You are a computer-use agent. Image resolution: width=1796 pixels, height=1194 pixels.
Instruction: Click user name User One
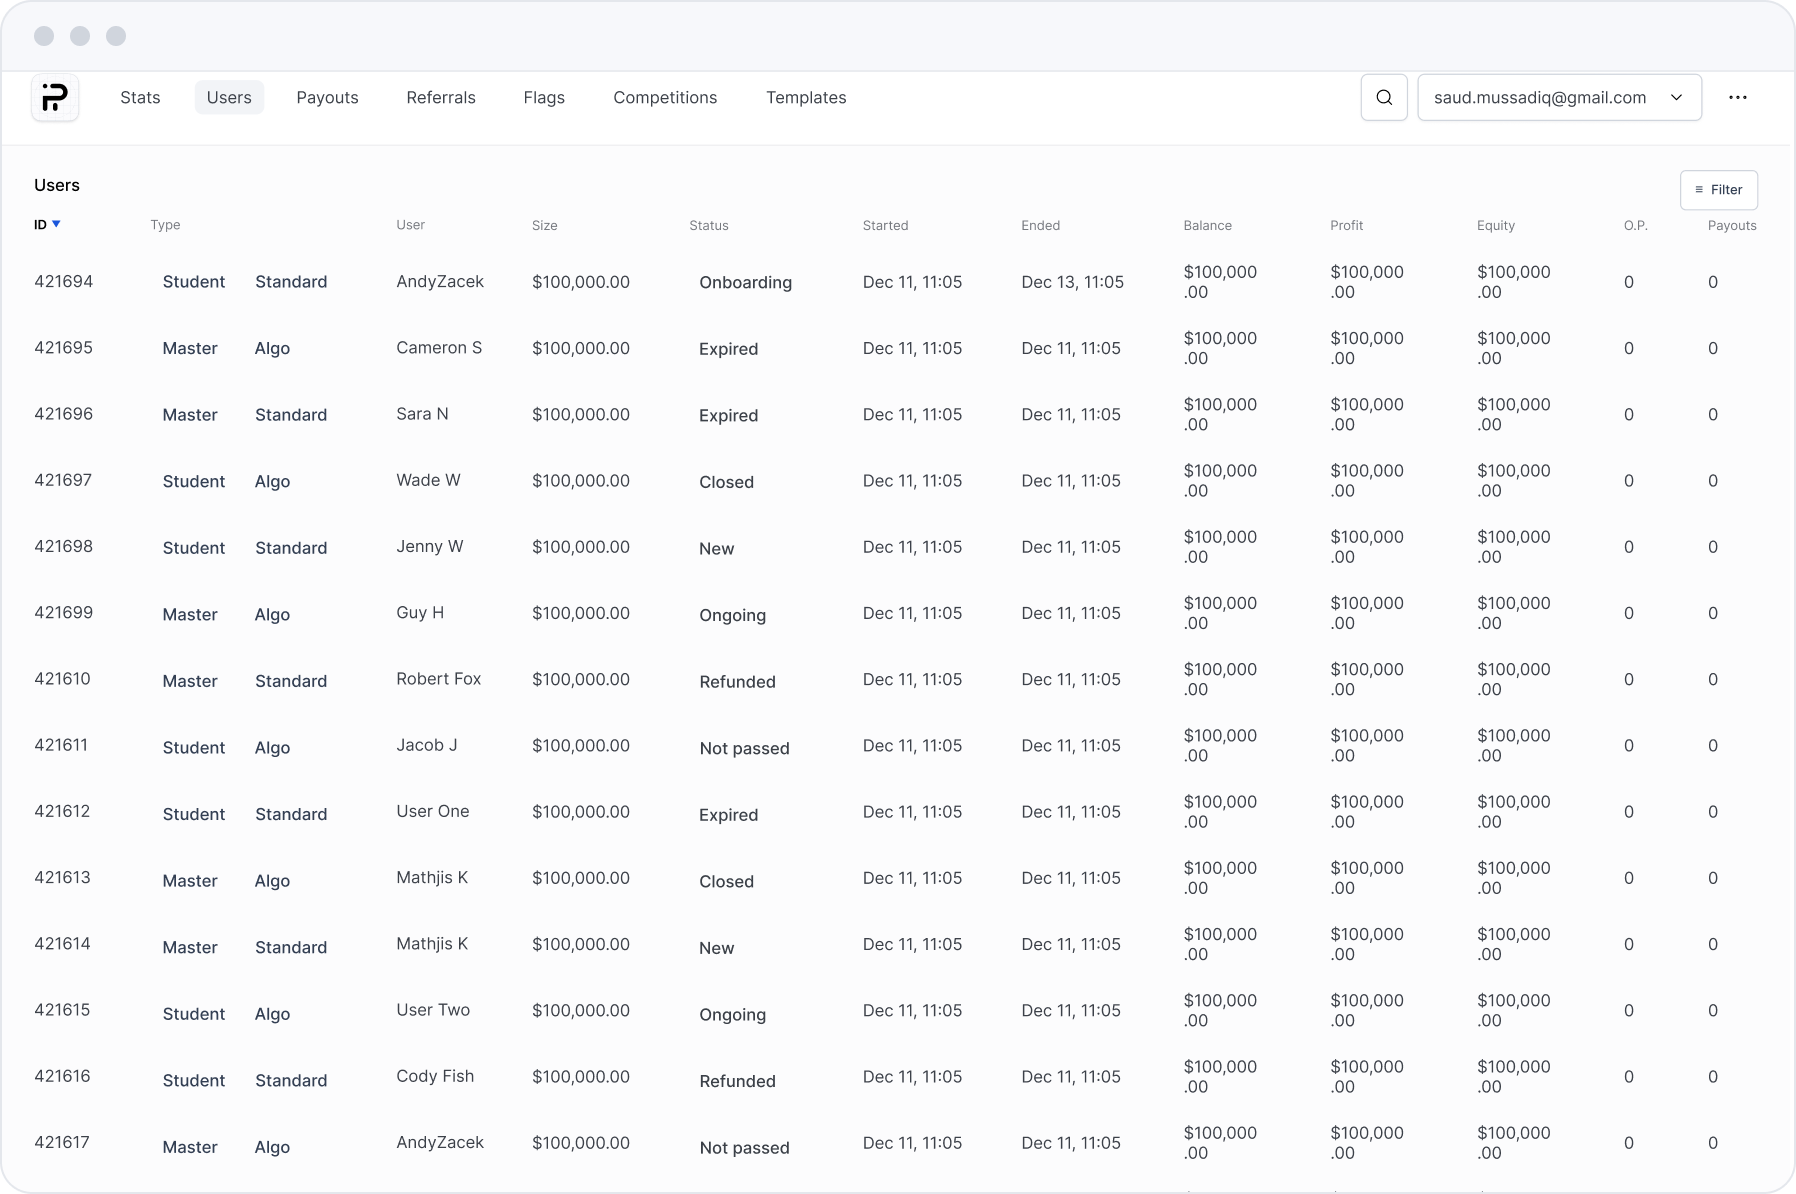432,810
